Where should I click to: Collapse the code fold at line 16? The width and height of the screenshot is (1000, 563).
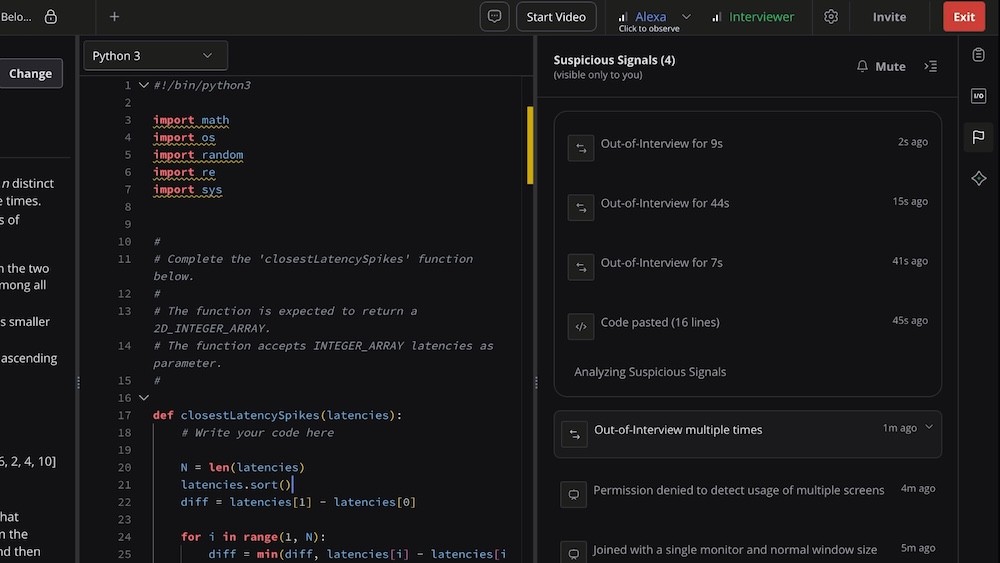(143, 398)
